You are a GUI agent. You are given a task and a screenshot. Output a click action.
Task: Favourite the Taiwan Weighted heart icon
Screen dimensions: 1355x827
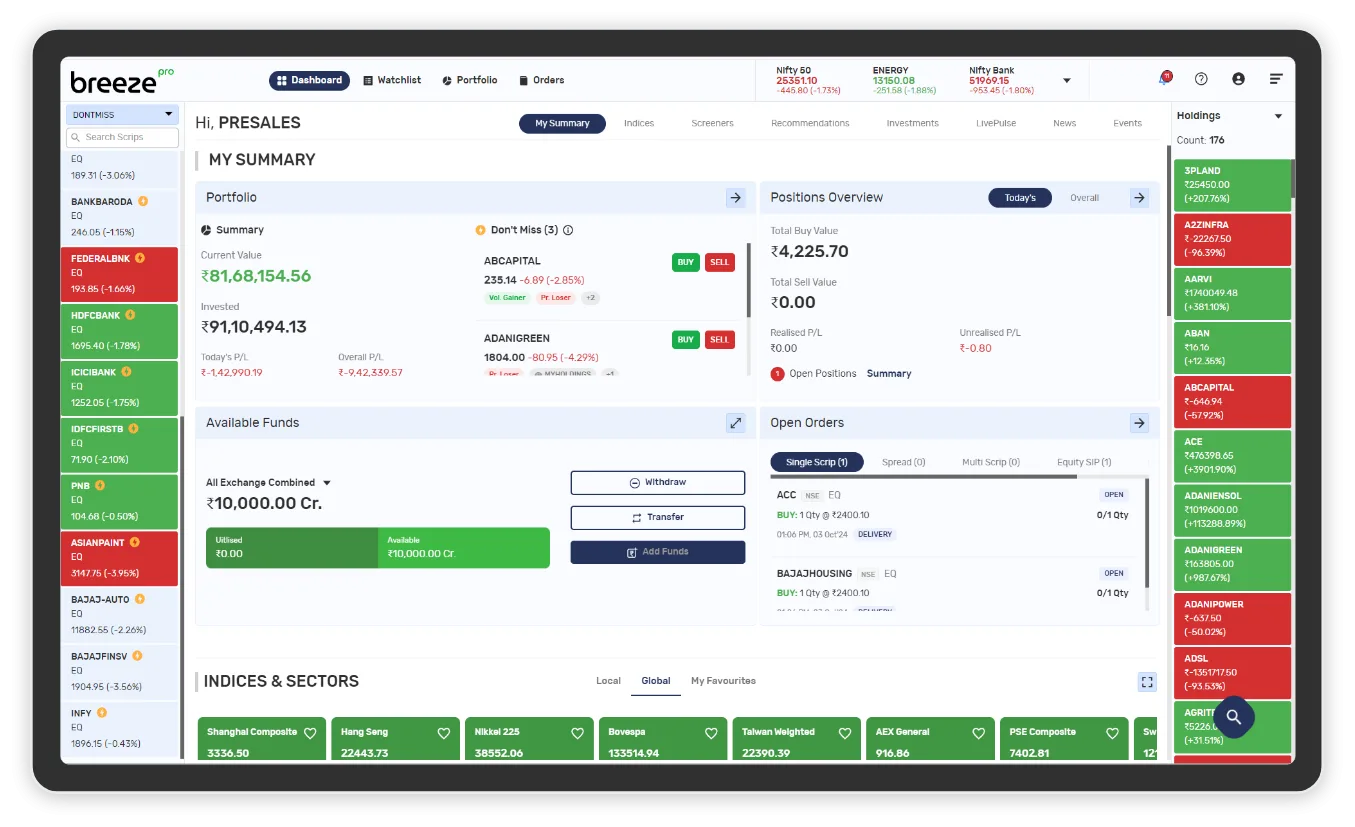(x=845, y=733)
